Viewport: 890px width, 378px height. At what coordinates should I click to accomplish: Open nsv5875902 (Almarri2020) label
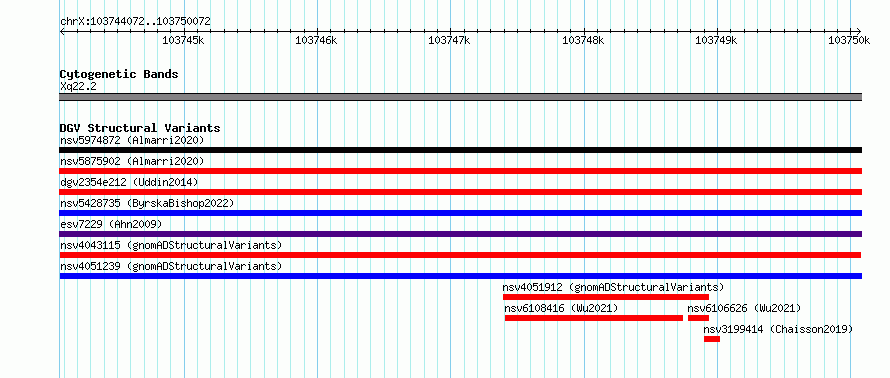pyautogui.click(x=132, y=161)
